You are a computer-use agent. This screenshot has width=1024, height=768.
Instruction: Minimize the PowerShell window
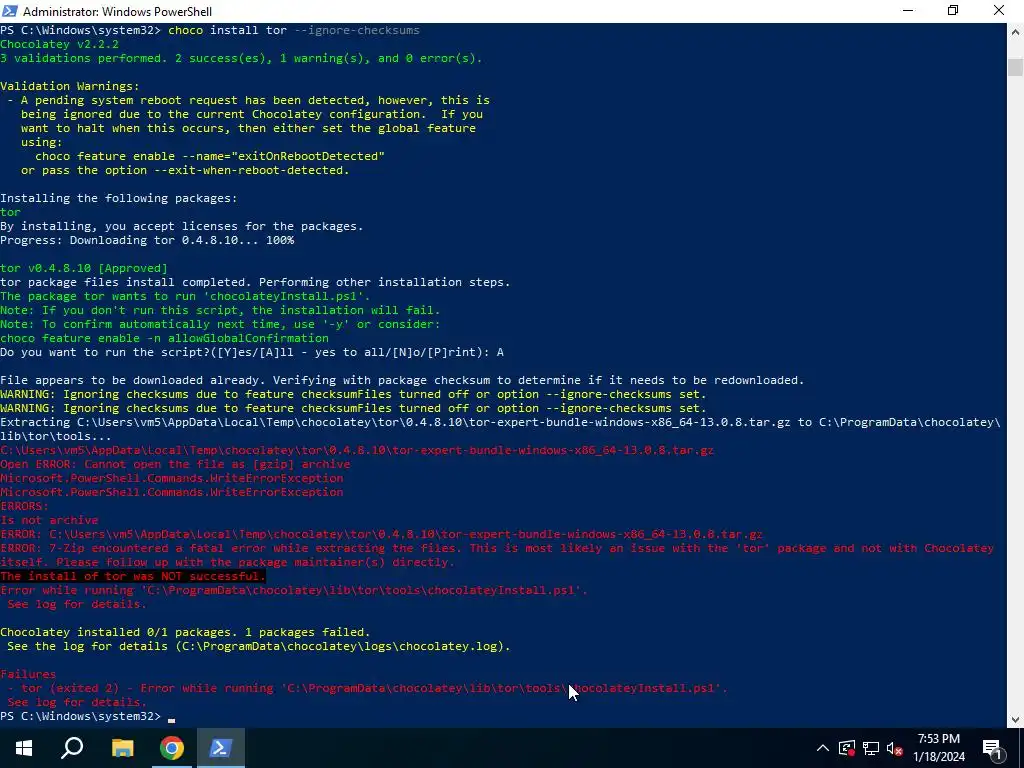click(908, 11)
